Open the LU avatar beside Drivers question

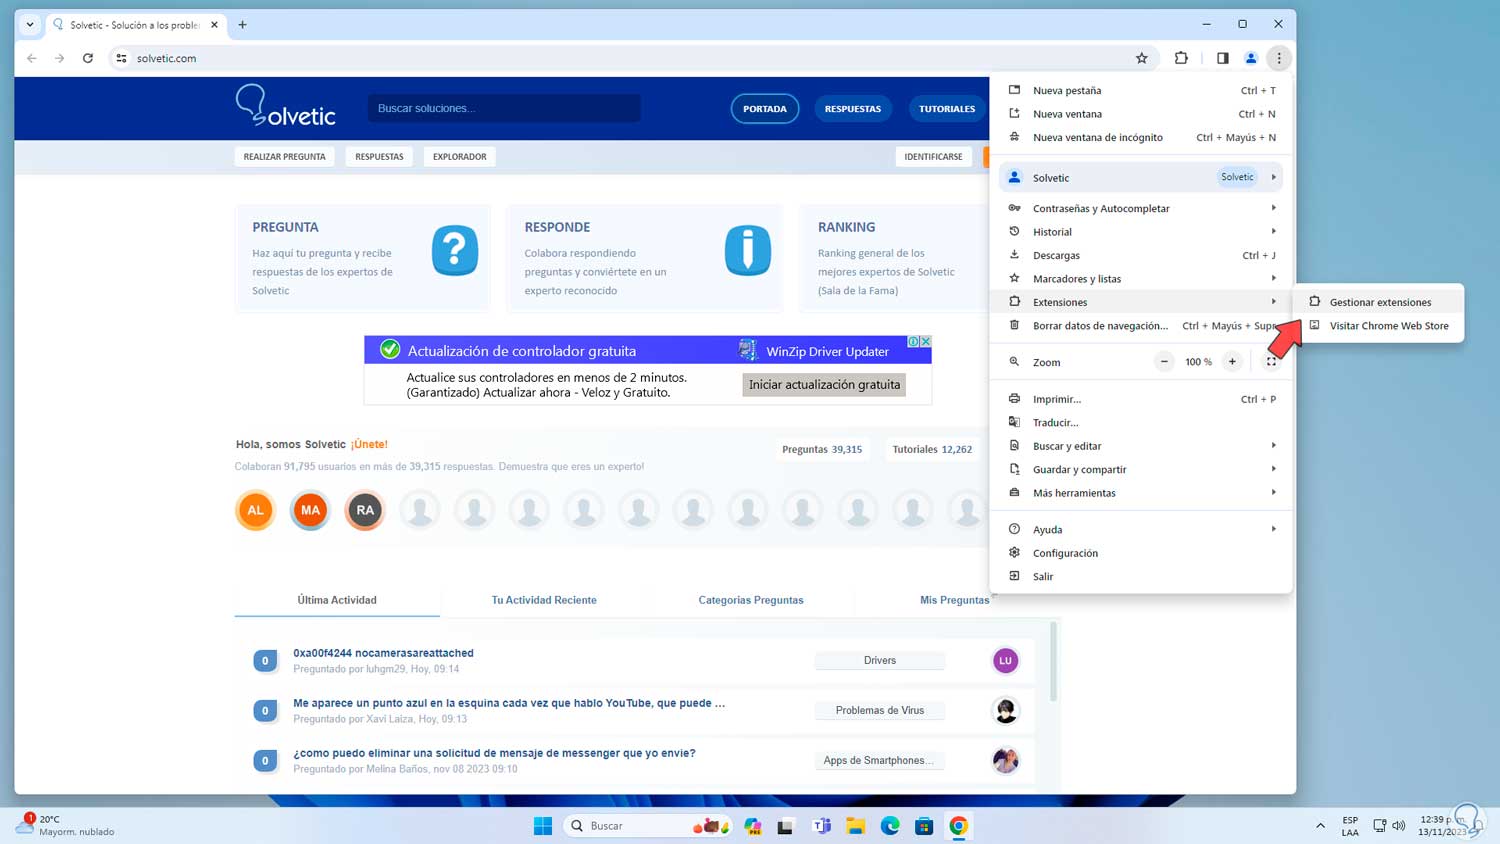(1005, 660)
